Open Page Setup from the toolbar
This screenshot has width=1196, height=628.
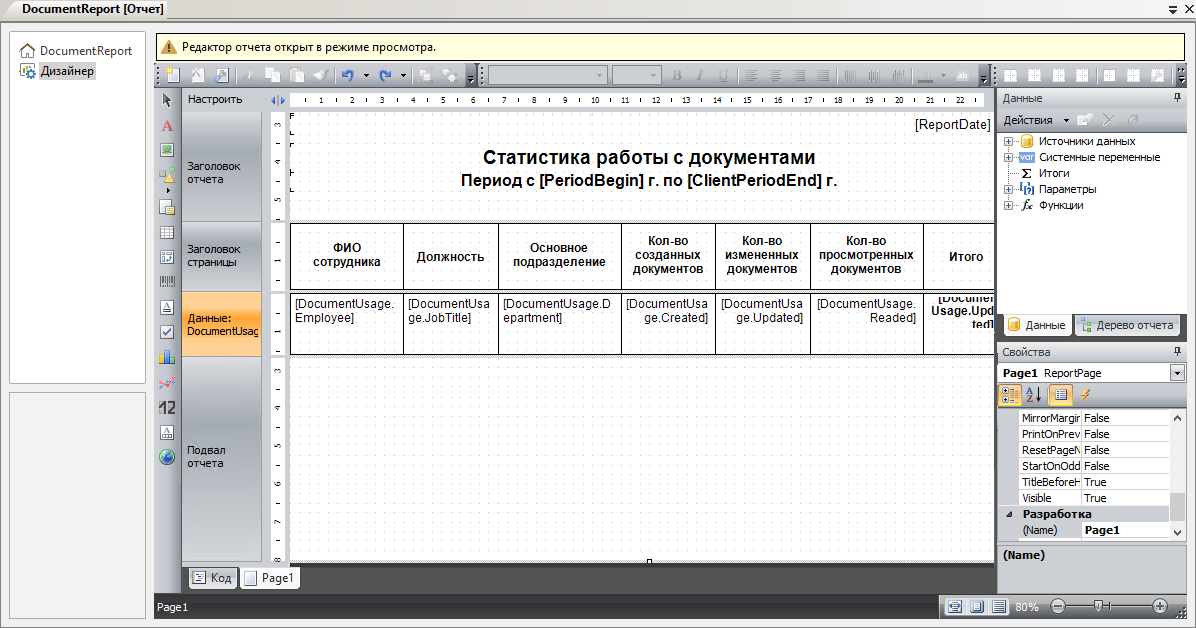[x=221, y=75]
